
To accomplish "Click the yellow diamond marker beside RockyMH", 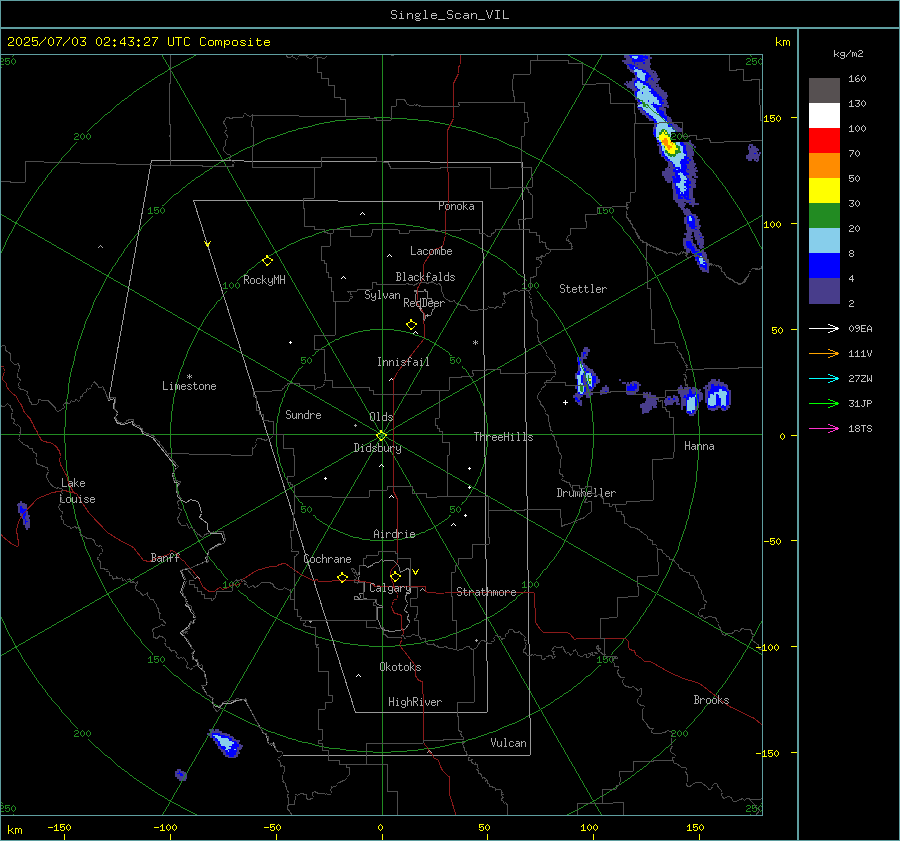I will click(267, 261).
